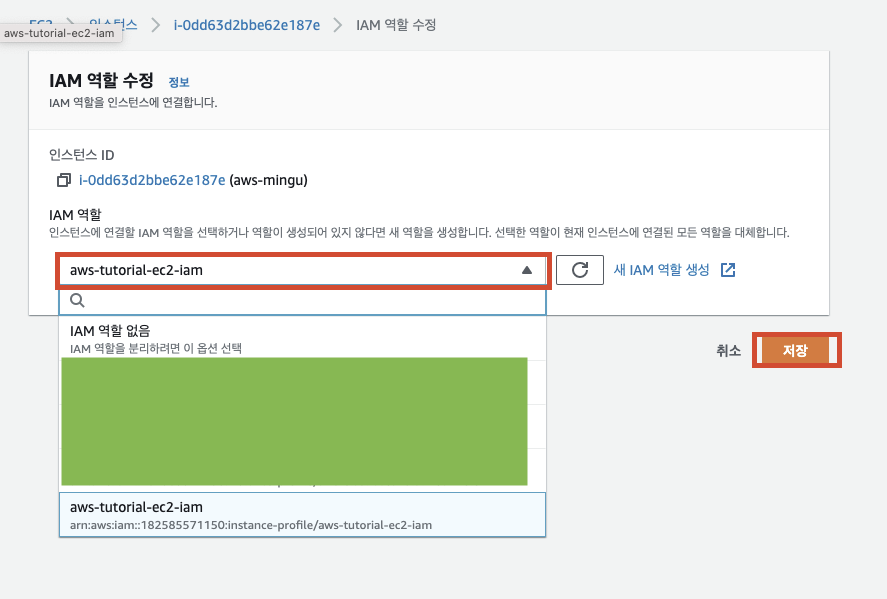Click the 저장 button
Viewport: 887px width, 599px height.
pyautogui.click(x=796, y=350)
